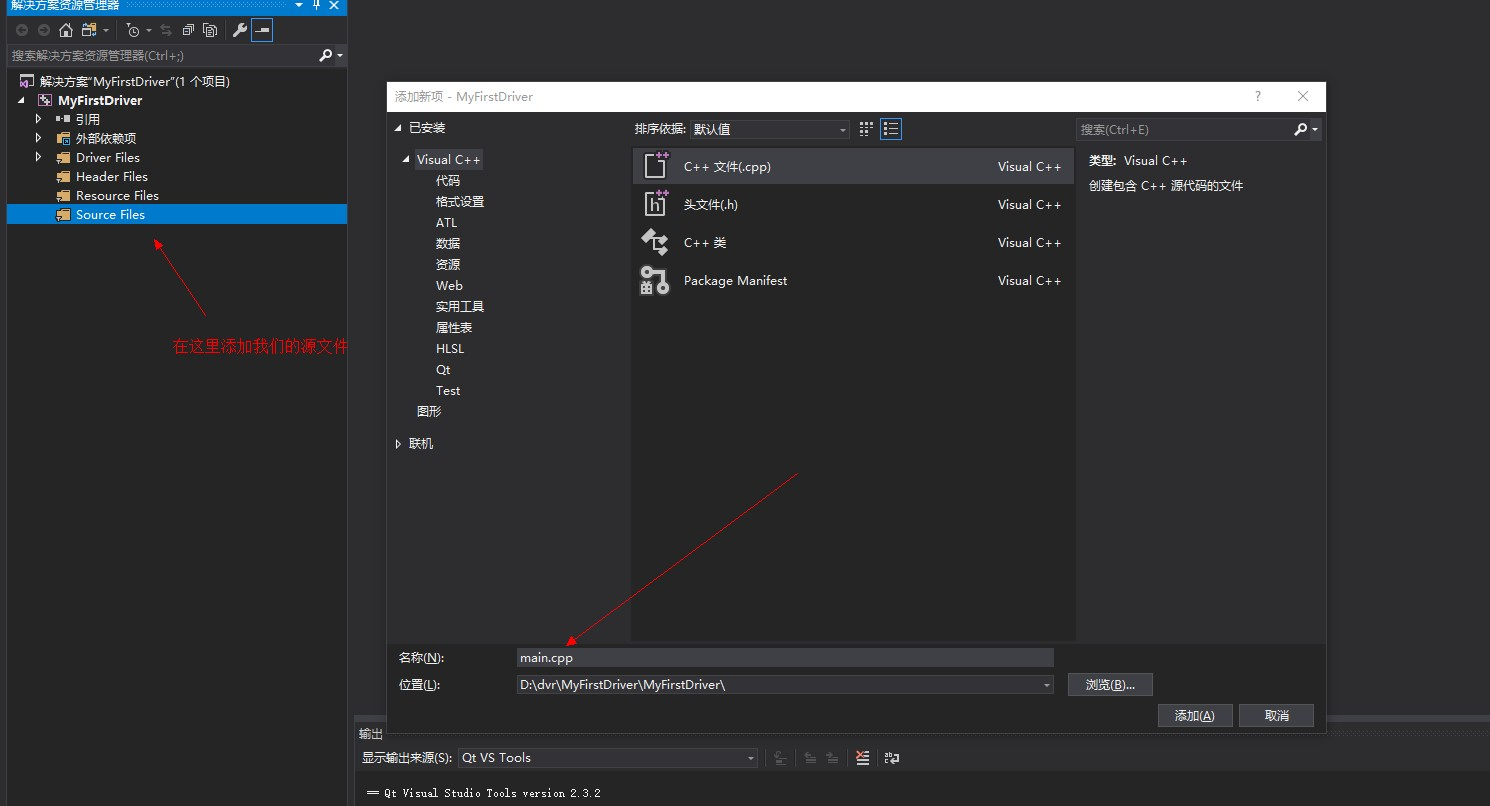Switch views with the solution/folder view icon
Image resolution: width=1490 pixels, height=806 pixels.
(x=90, y=30)
